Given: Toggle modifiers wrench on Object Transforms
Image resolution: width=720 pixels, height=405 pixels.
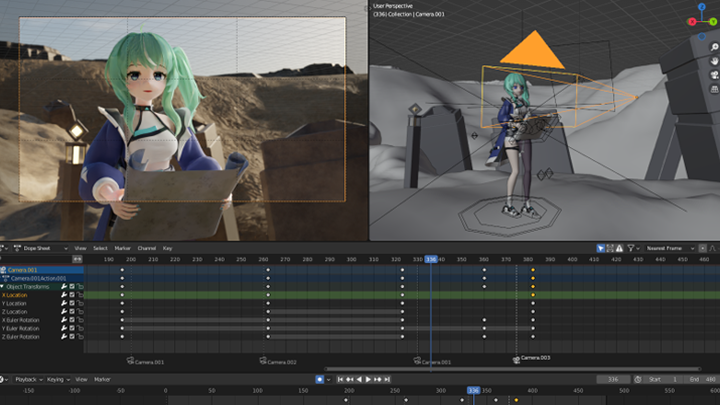Looking at the screenshot, I should (64, 287).
